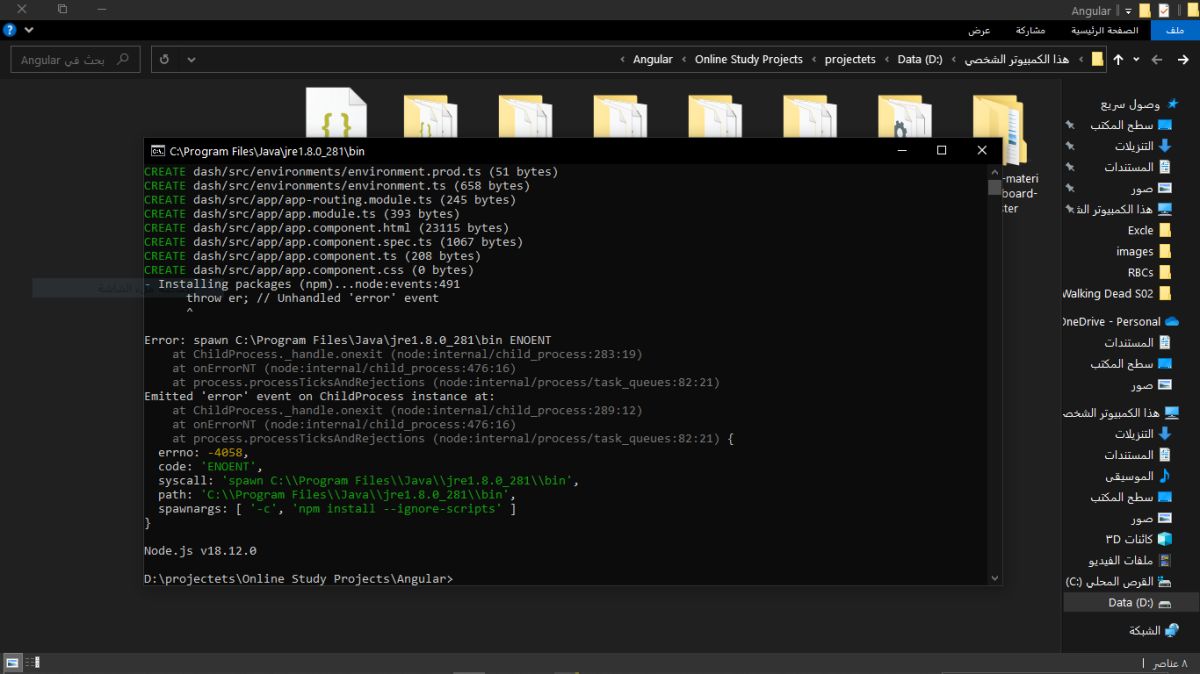Click 'CREATE dash/src/app/app.module.ts' console line
This screenshot has height=674, width=1200.
click(302, 214)
